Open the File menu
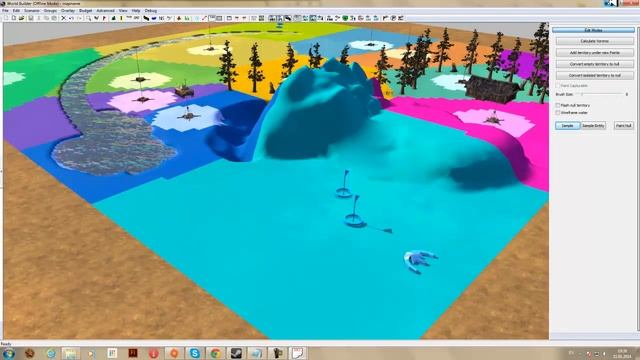This screenshot has width=640, height=360. (x=5, y=11)
